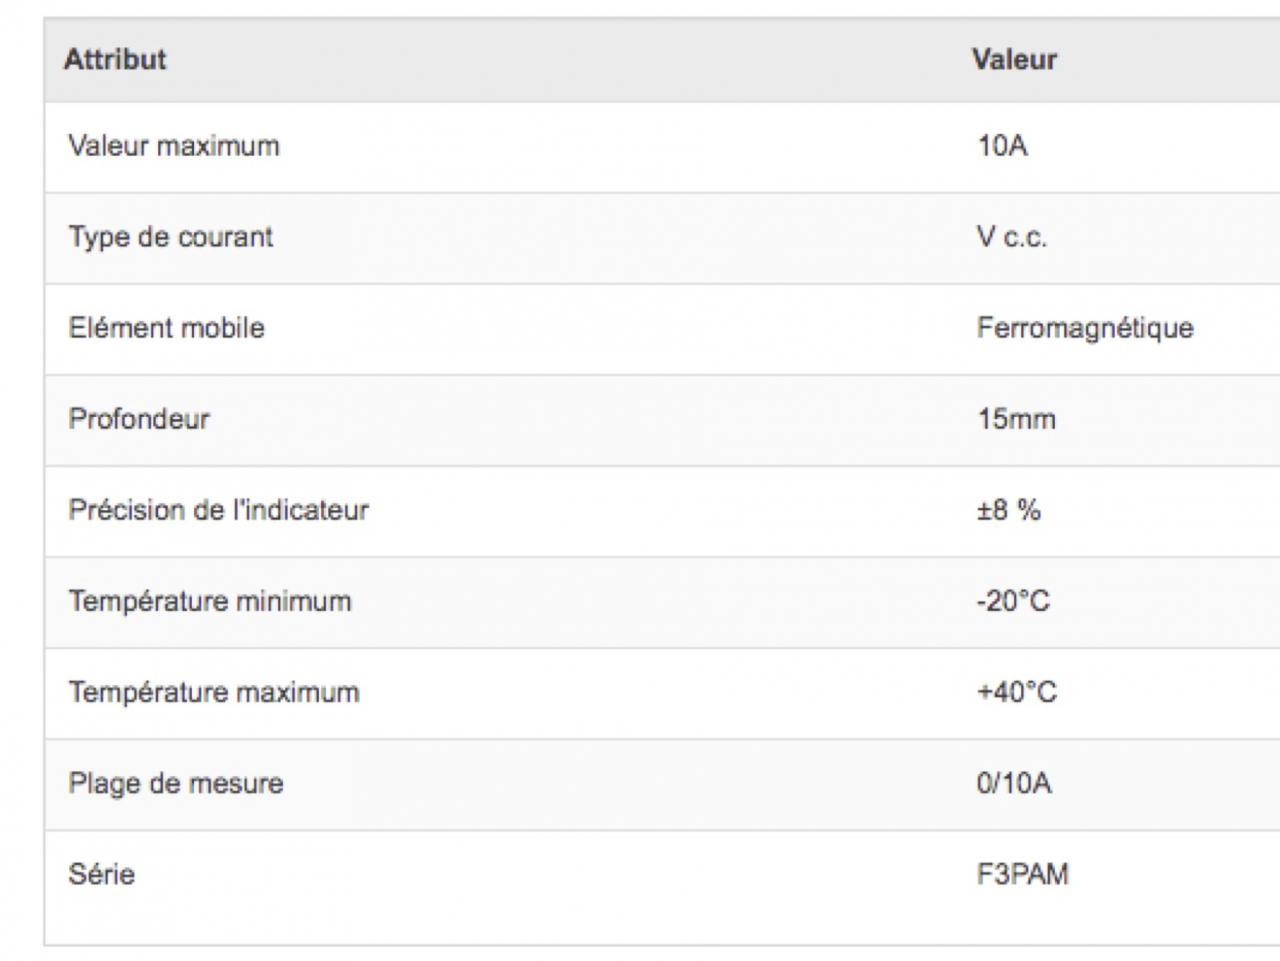
Task: Select the Type de courant label
Action: coord(171,237)
